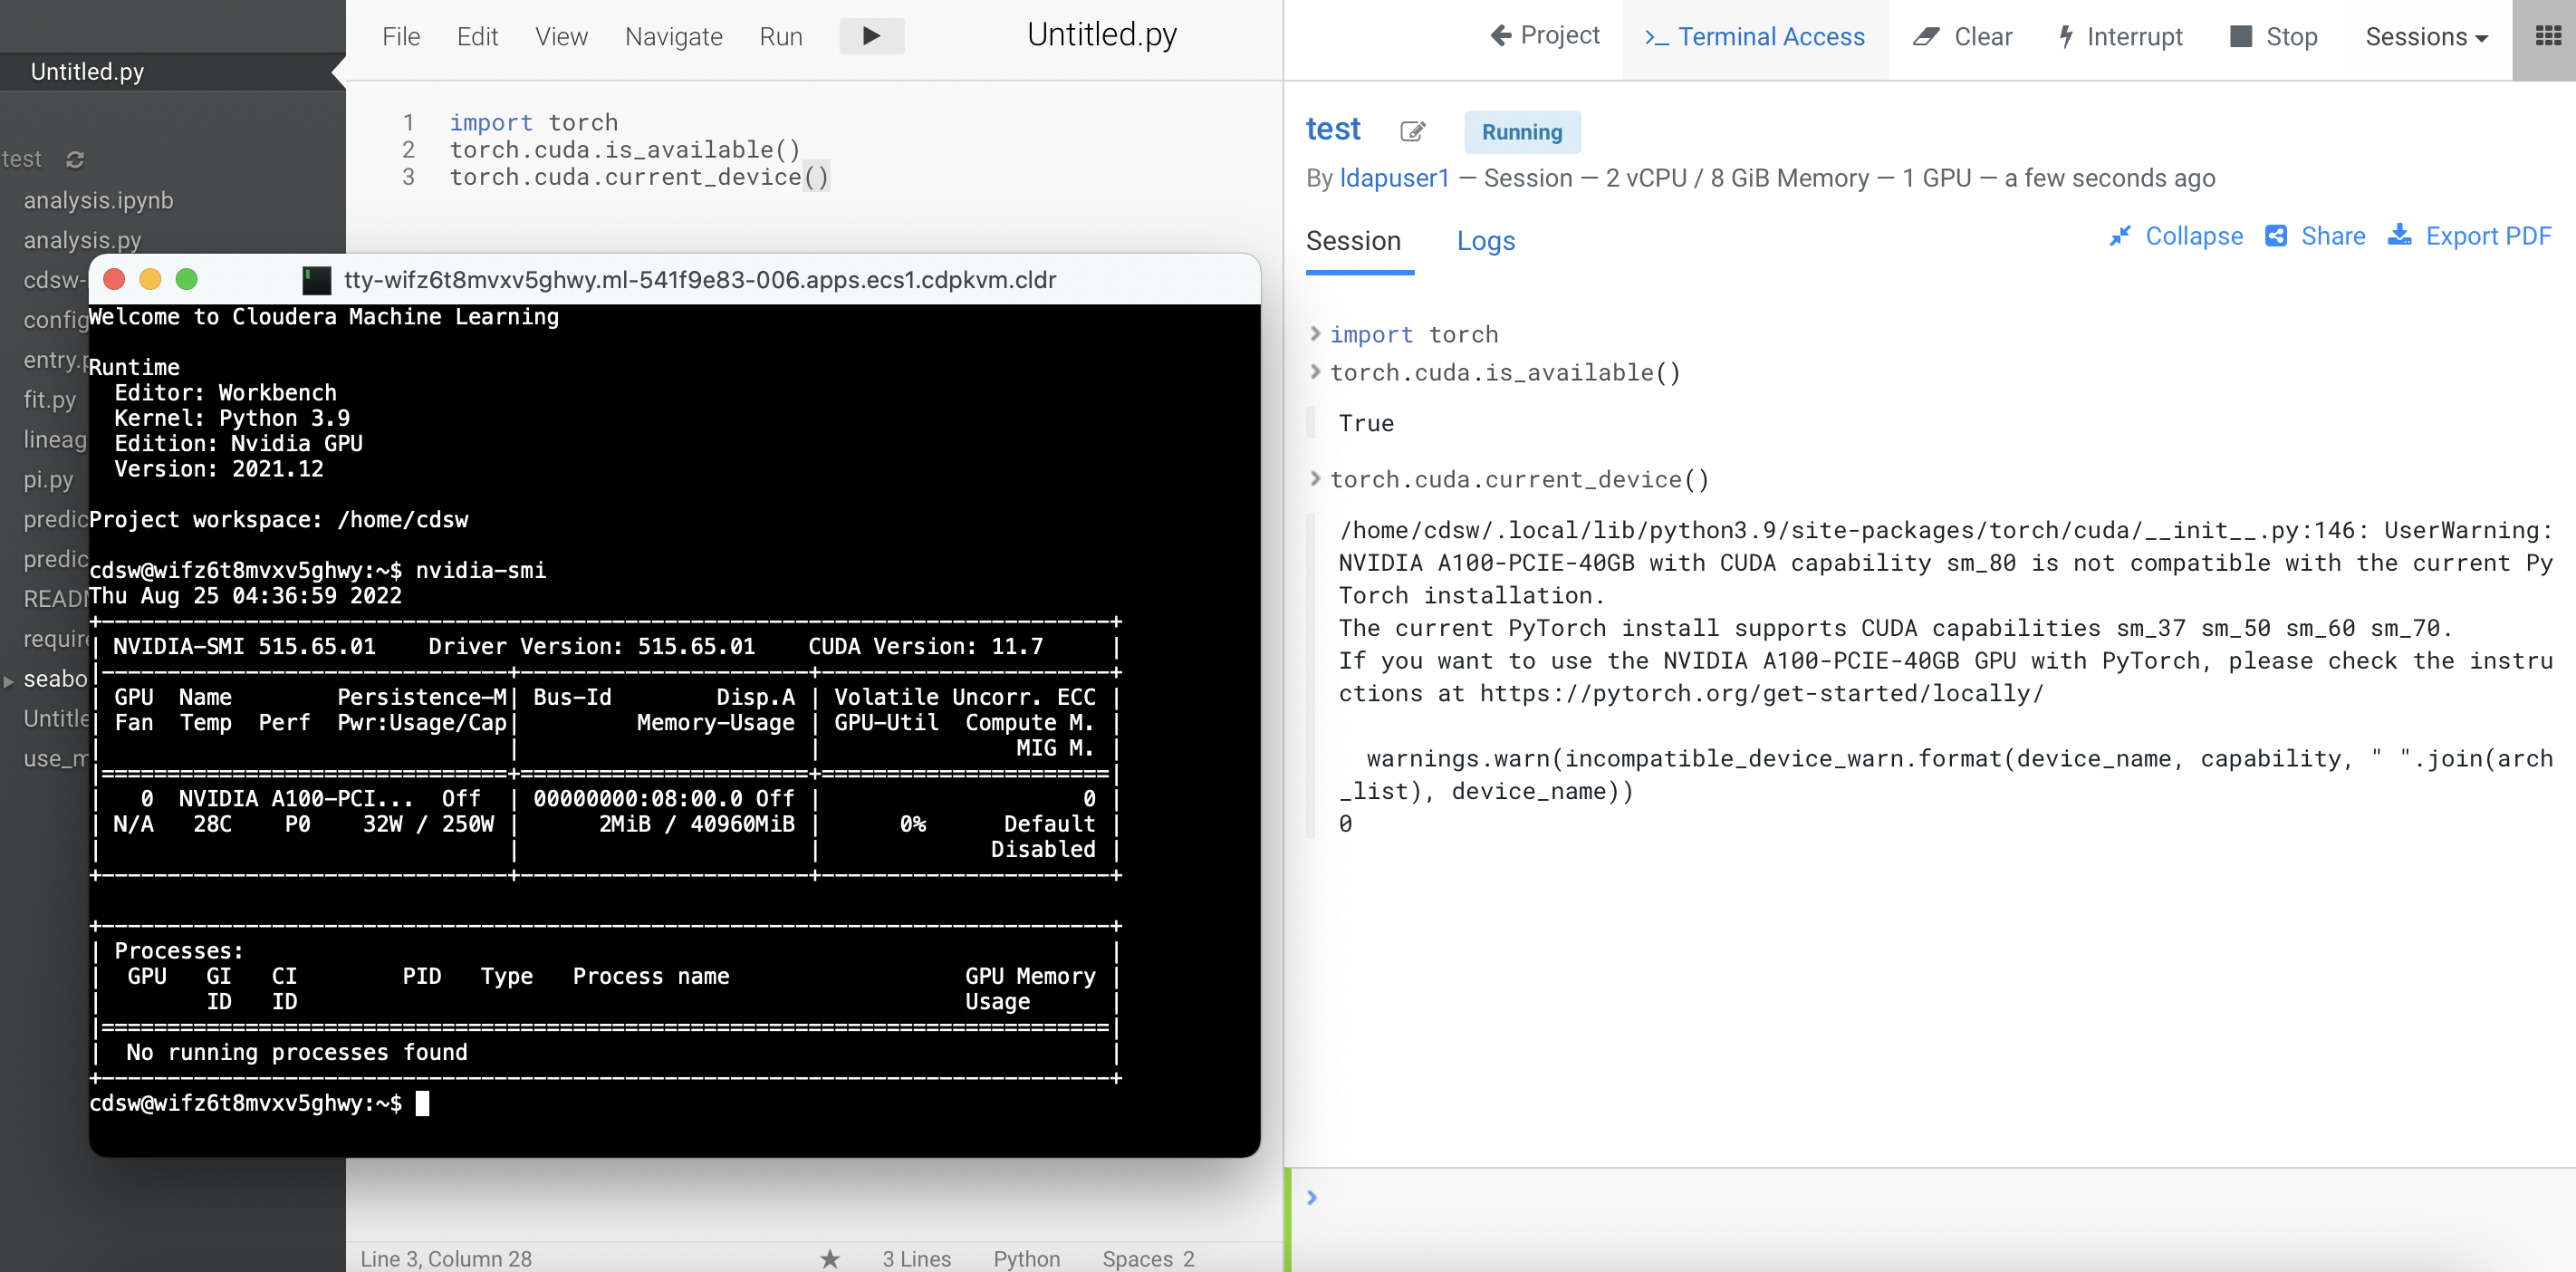Open analysis.ipynb in the file list
The height and width of the screenshot is (1272, 2576).
98,200
